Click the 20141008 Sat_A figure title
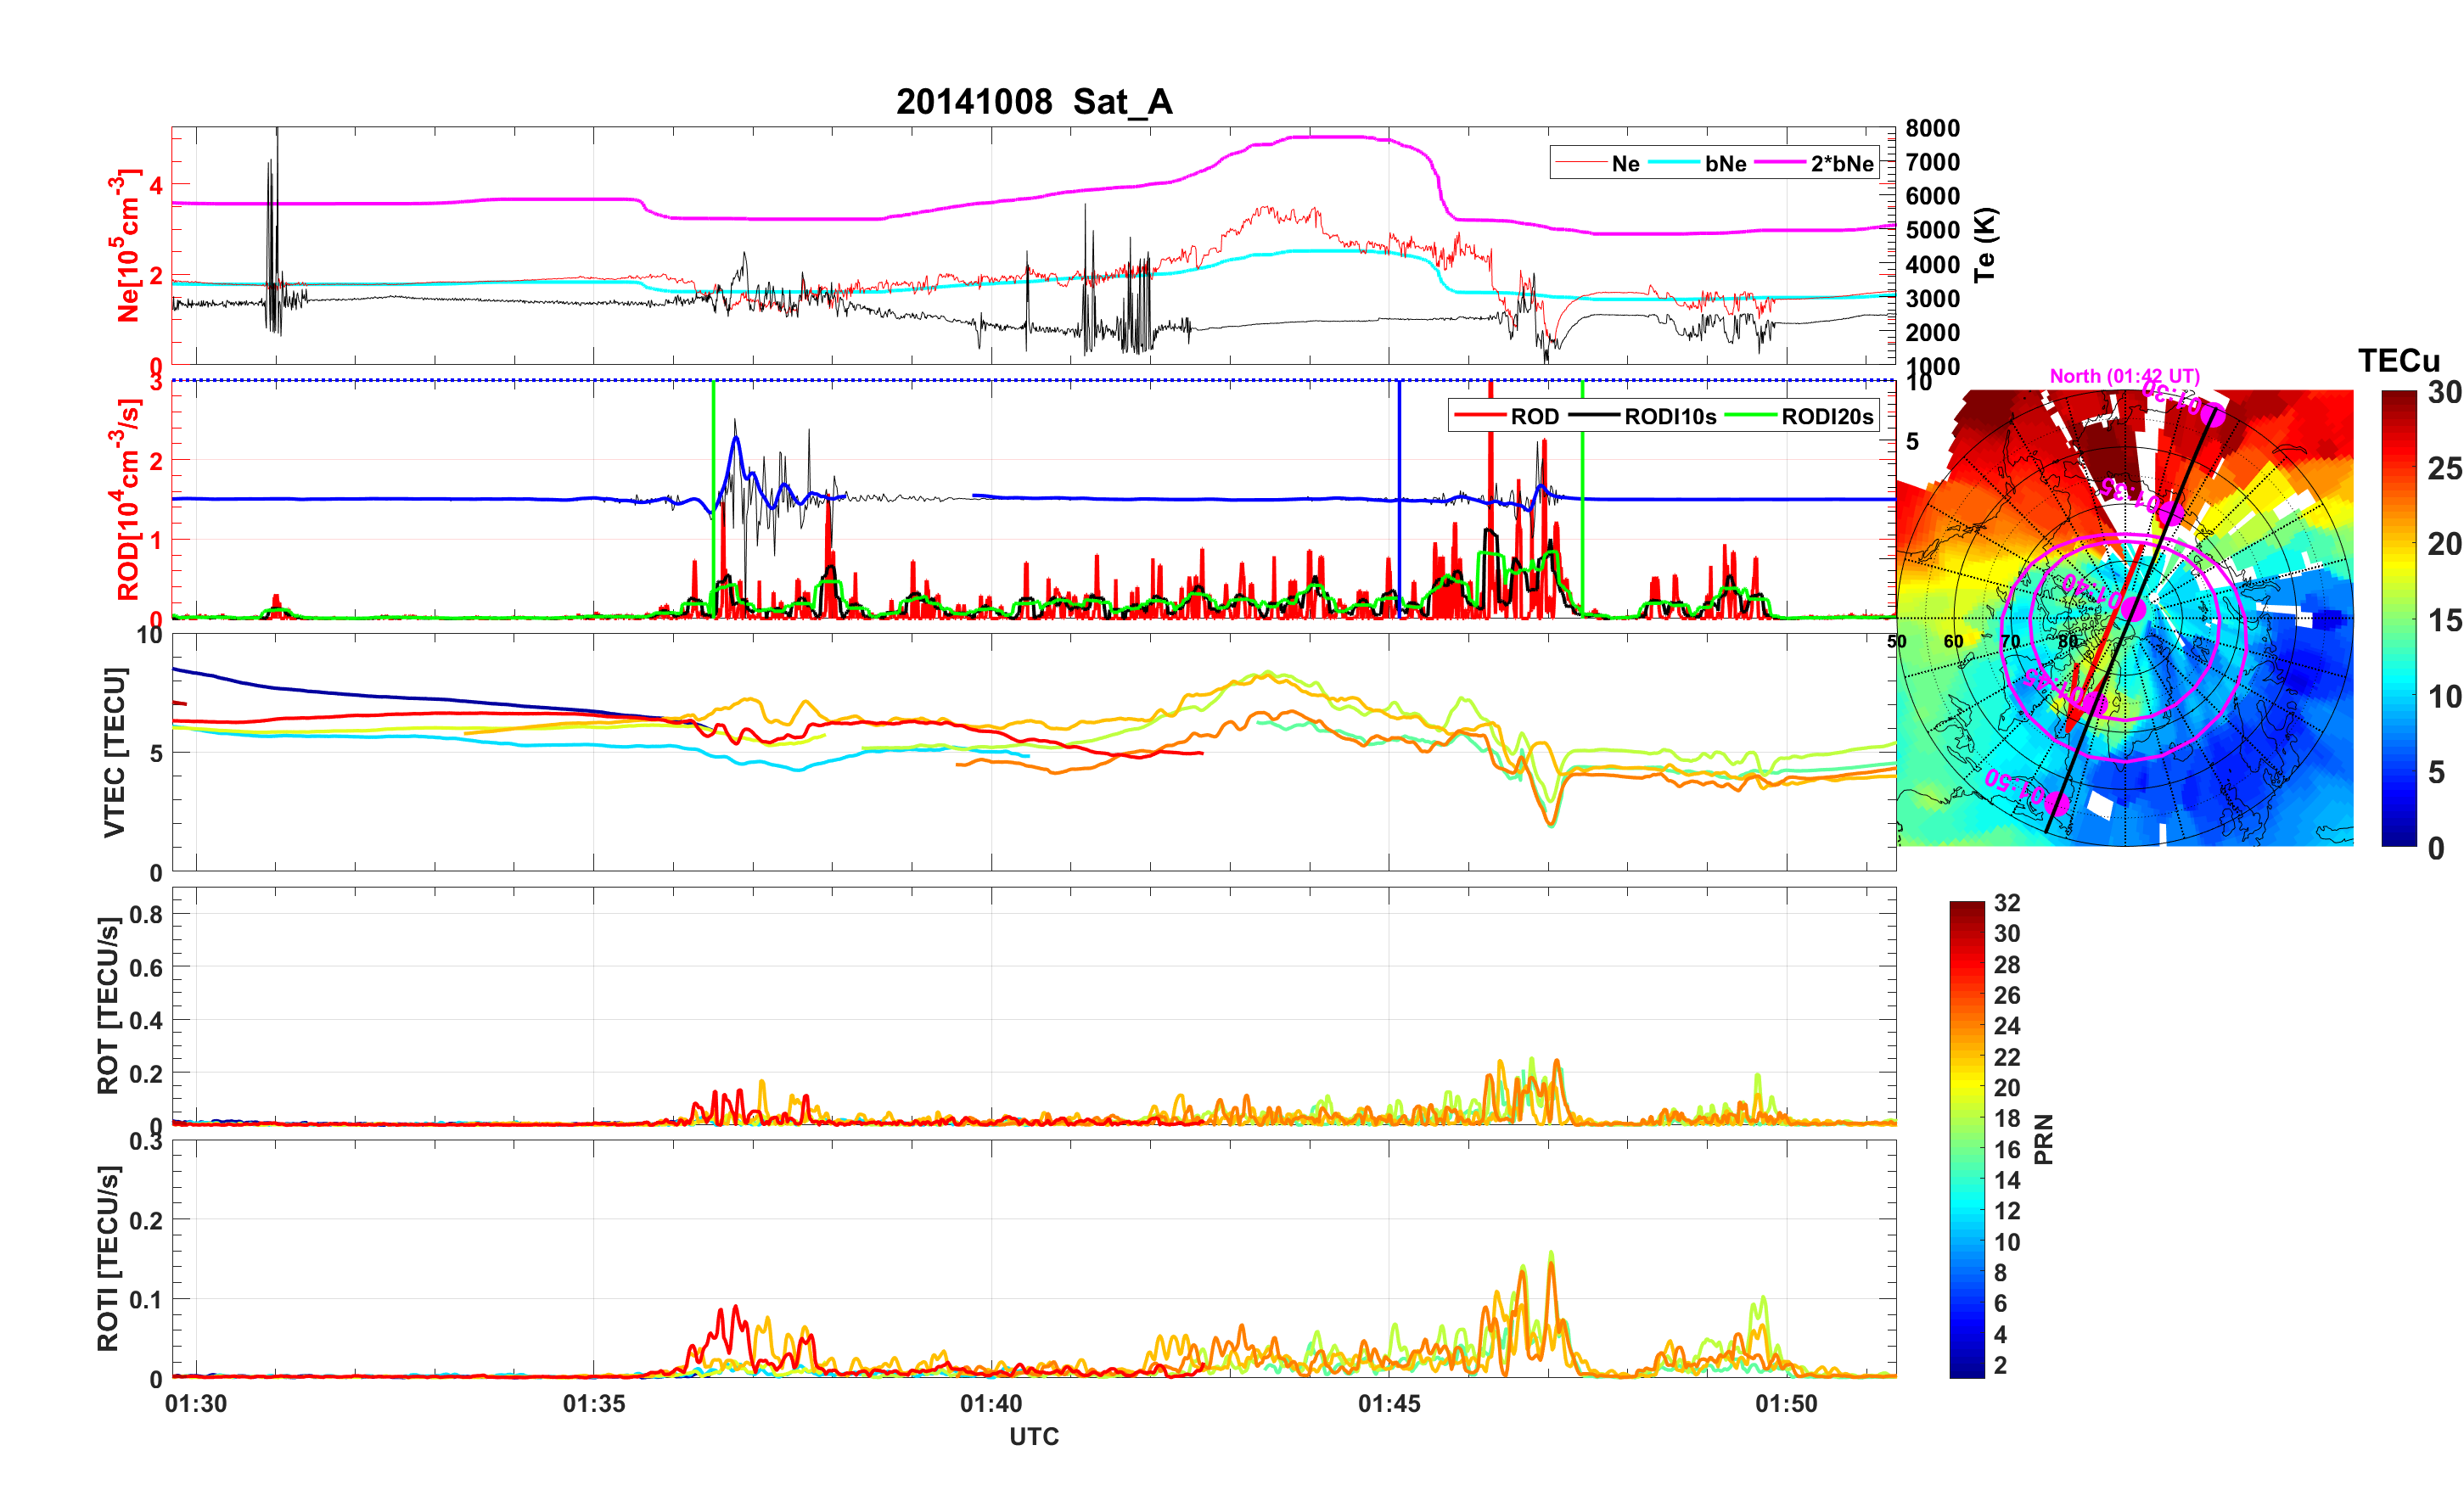 point(1033,102)
